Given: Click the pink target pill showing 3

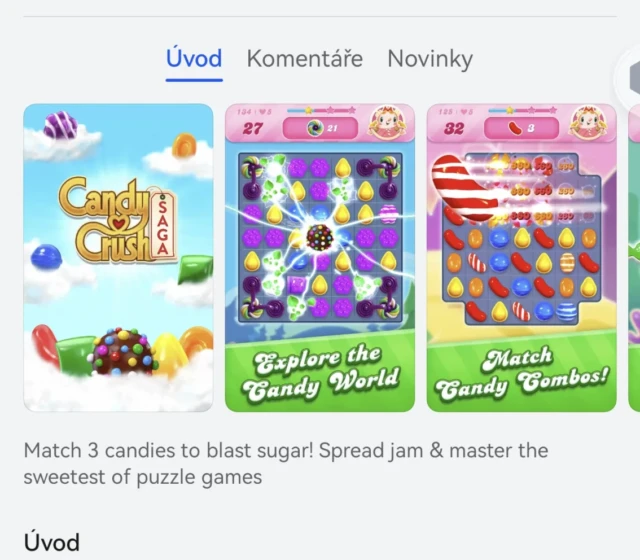Looking at the screenshot, I should (522, 128).
